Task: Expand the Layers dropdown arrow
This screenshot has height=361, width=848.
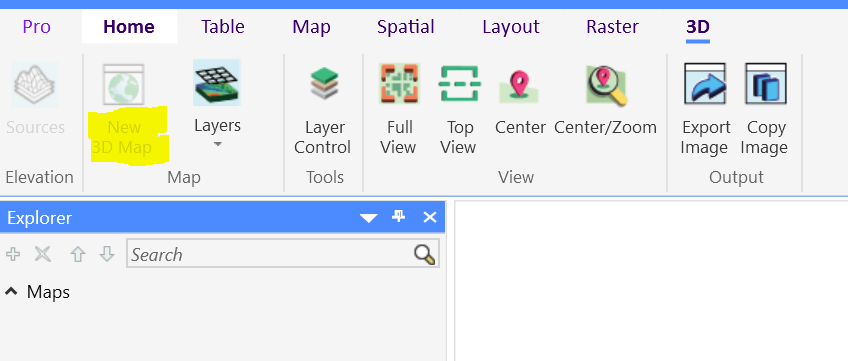Action: tap(217, 145)
